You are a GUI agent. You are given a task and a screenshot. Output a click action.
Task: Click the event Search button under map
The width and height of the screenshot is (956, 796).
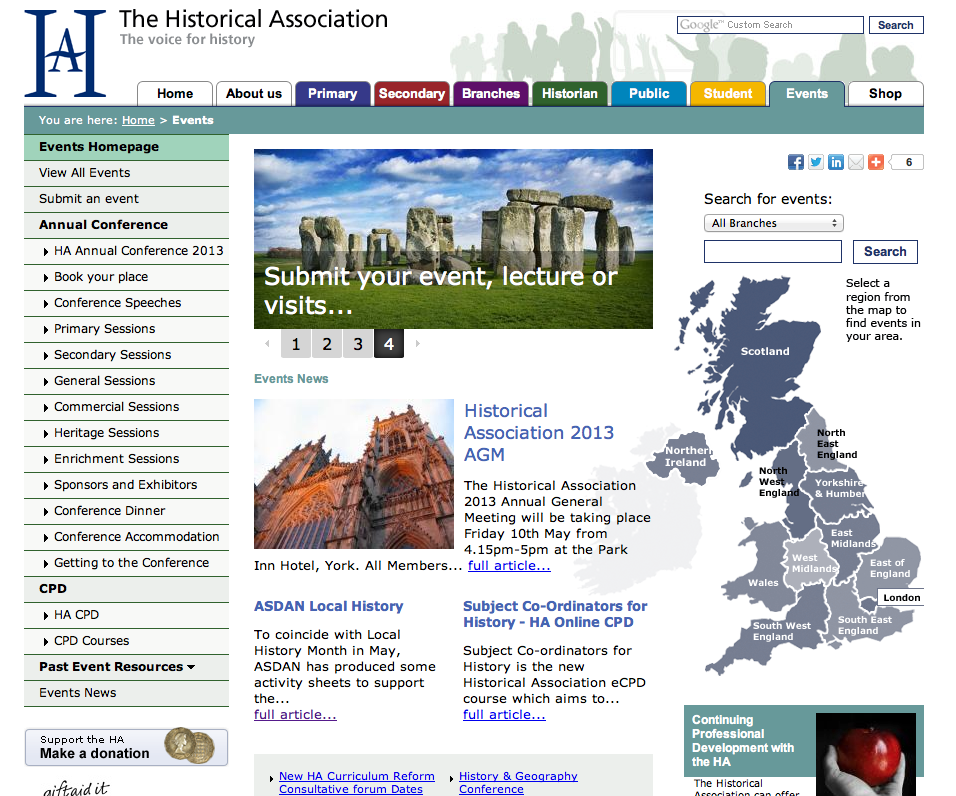[884, 252]
